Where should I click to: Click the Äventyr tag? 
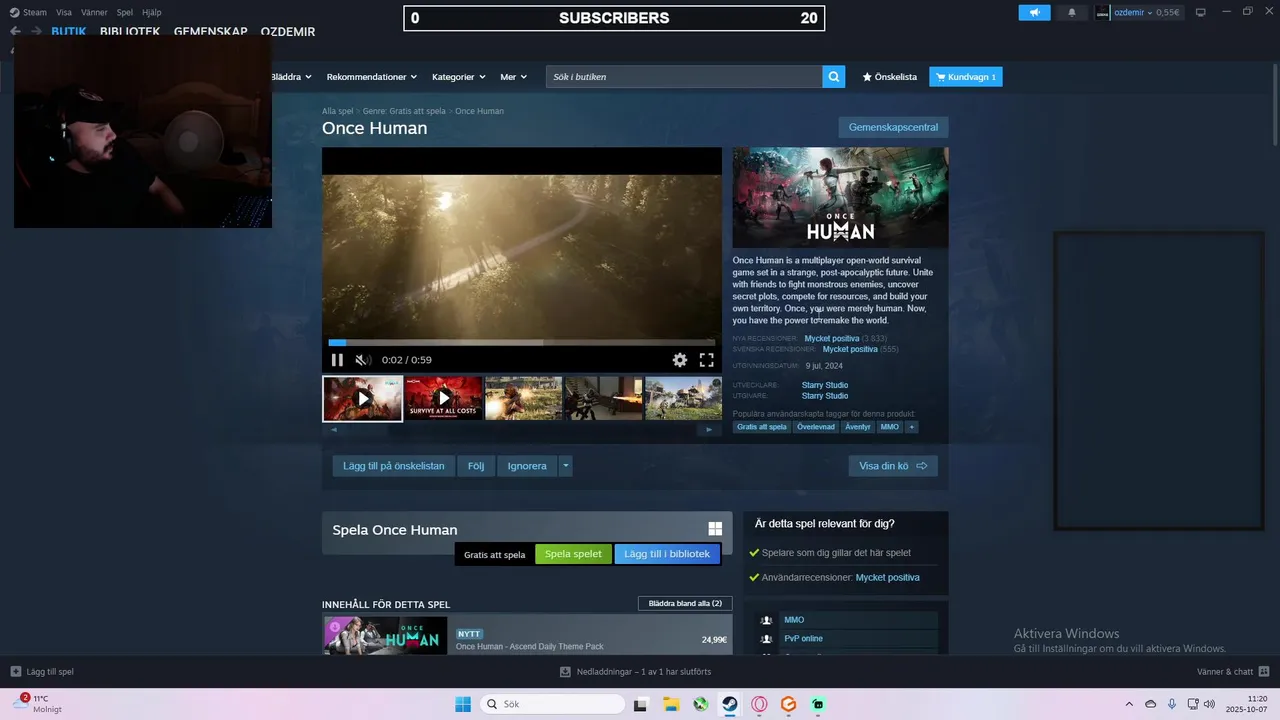(x=858, y=427)
